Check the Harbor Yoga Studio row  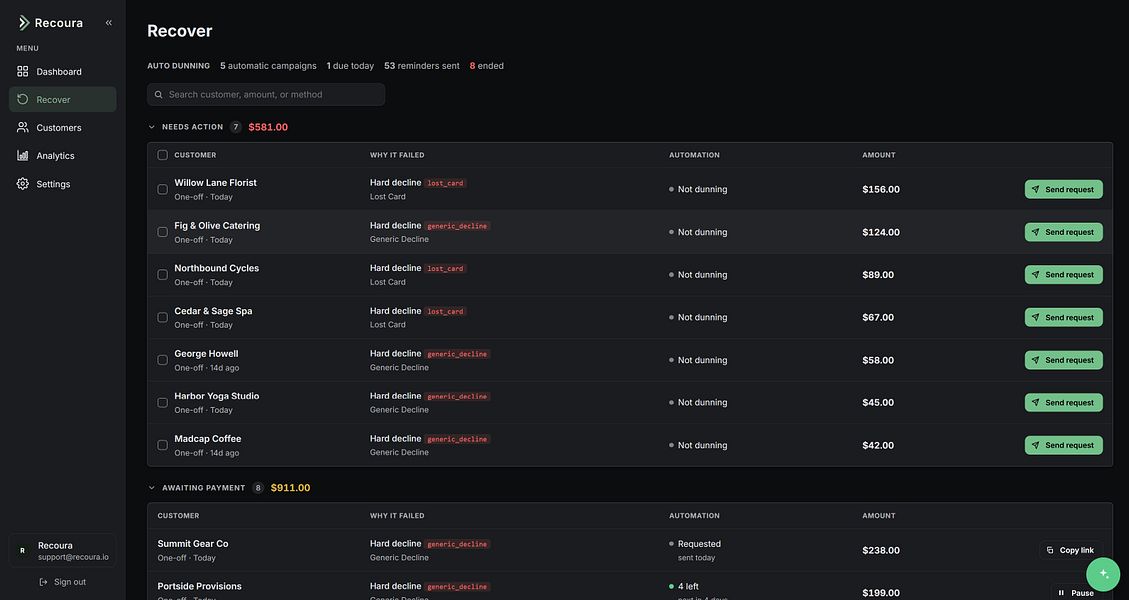(x=163, y=403)
